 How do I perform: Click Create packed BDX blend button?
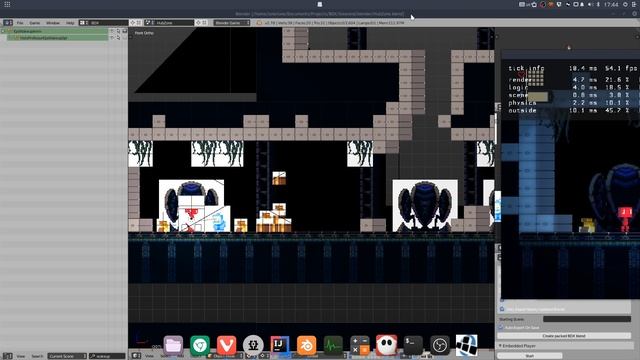[x=564, y=336]
